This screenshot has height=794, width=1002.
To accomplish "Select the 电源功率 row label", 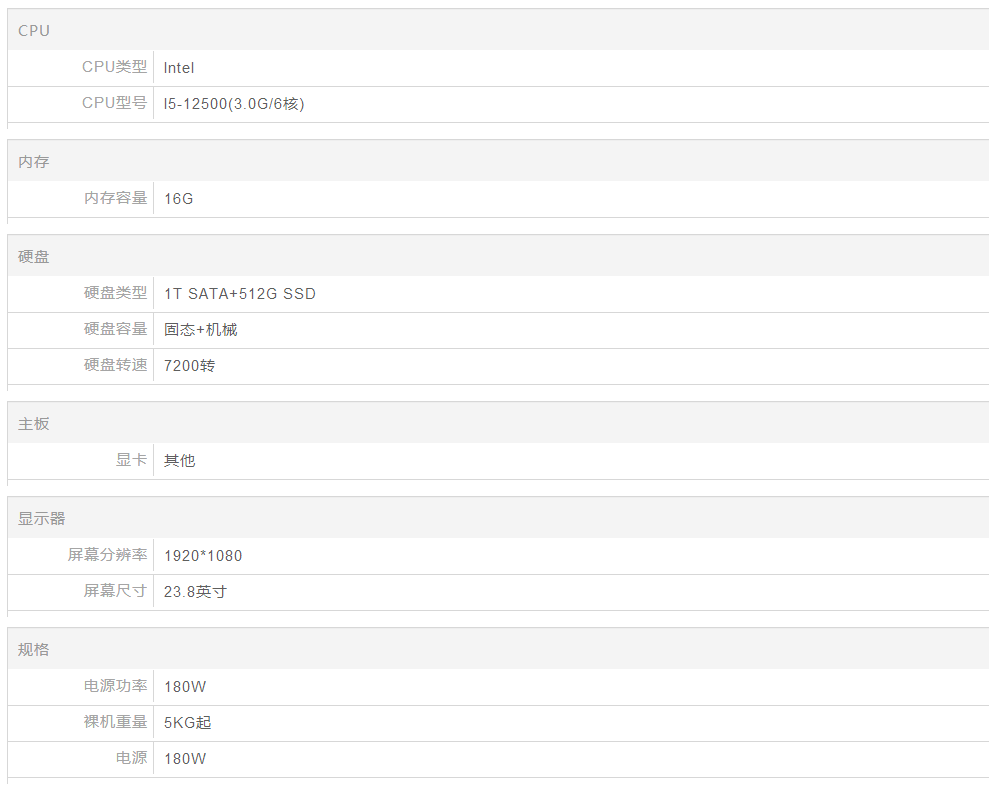I will [x=115, y=687].
